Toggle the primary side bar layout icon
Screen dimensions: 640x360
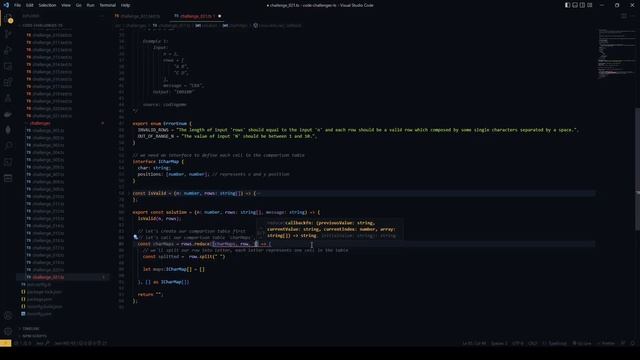pos(567,5)
